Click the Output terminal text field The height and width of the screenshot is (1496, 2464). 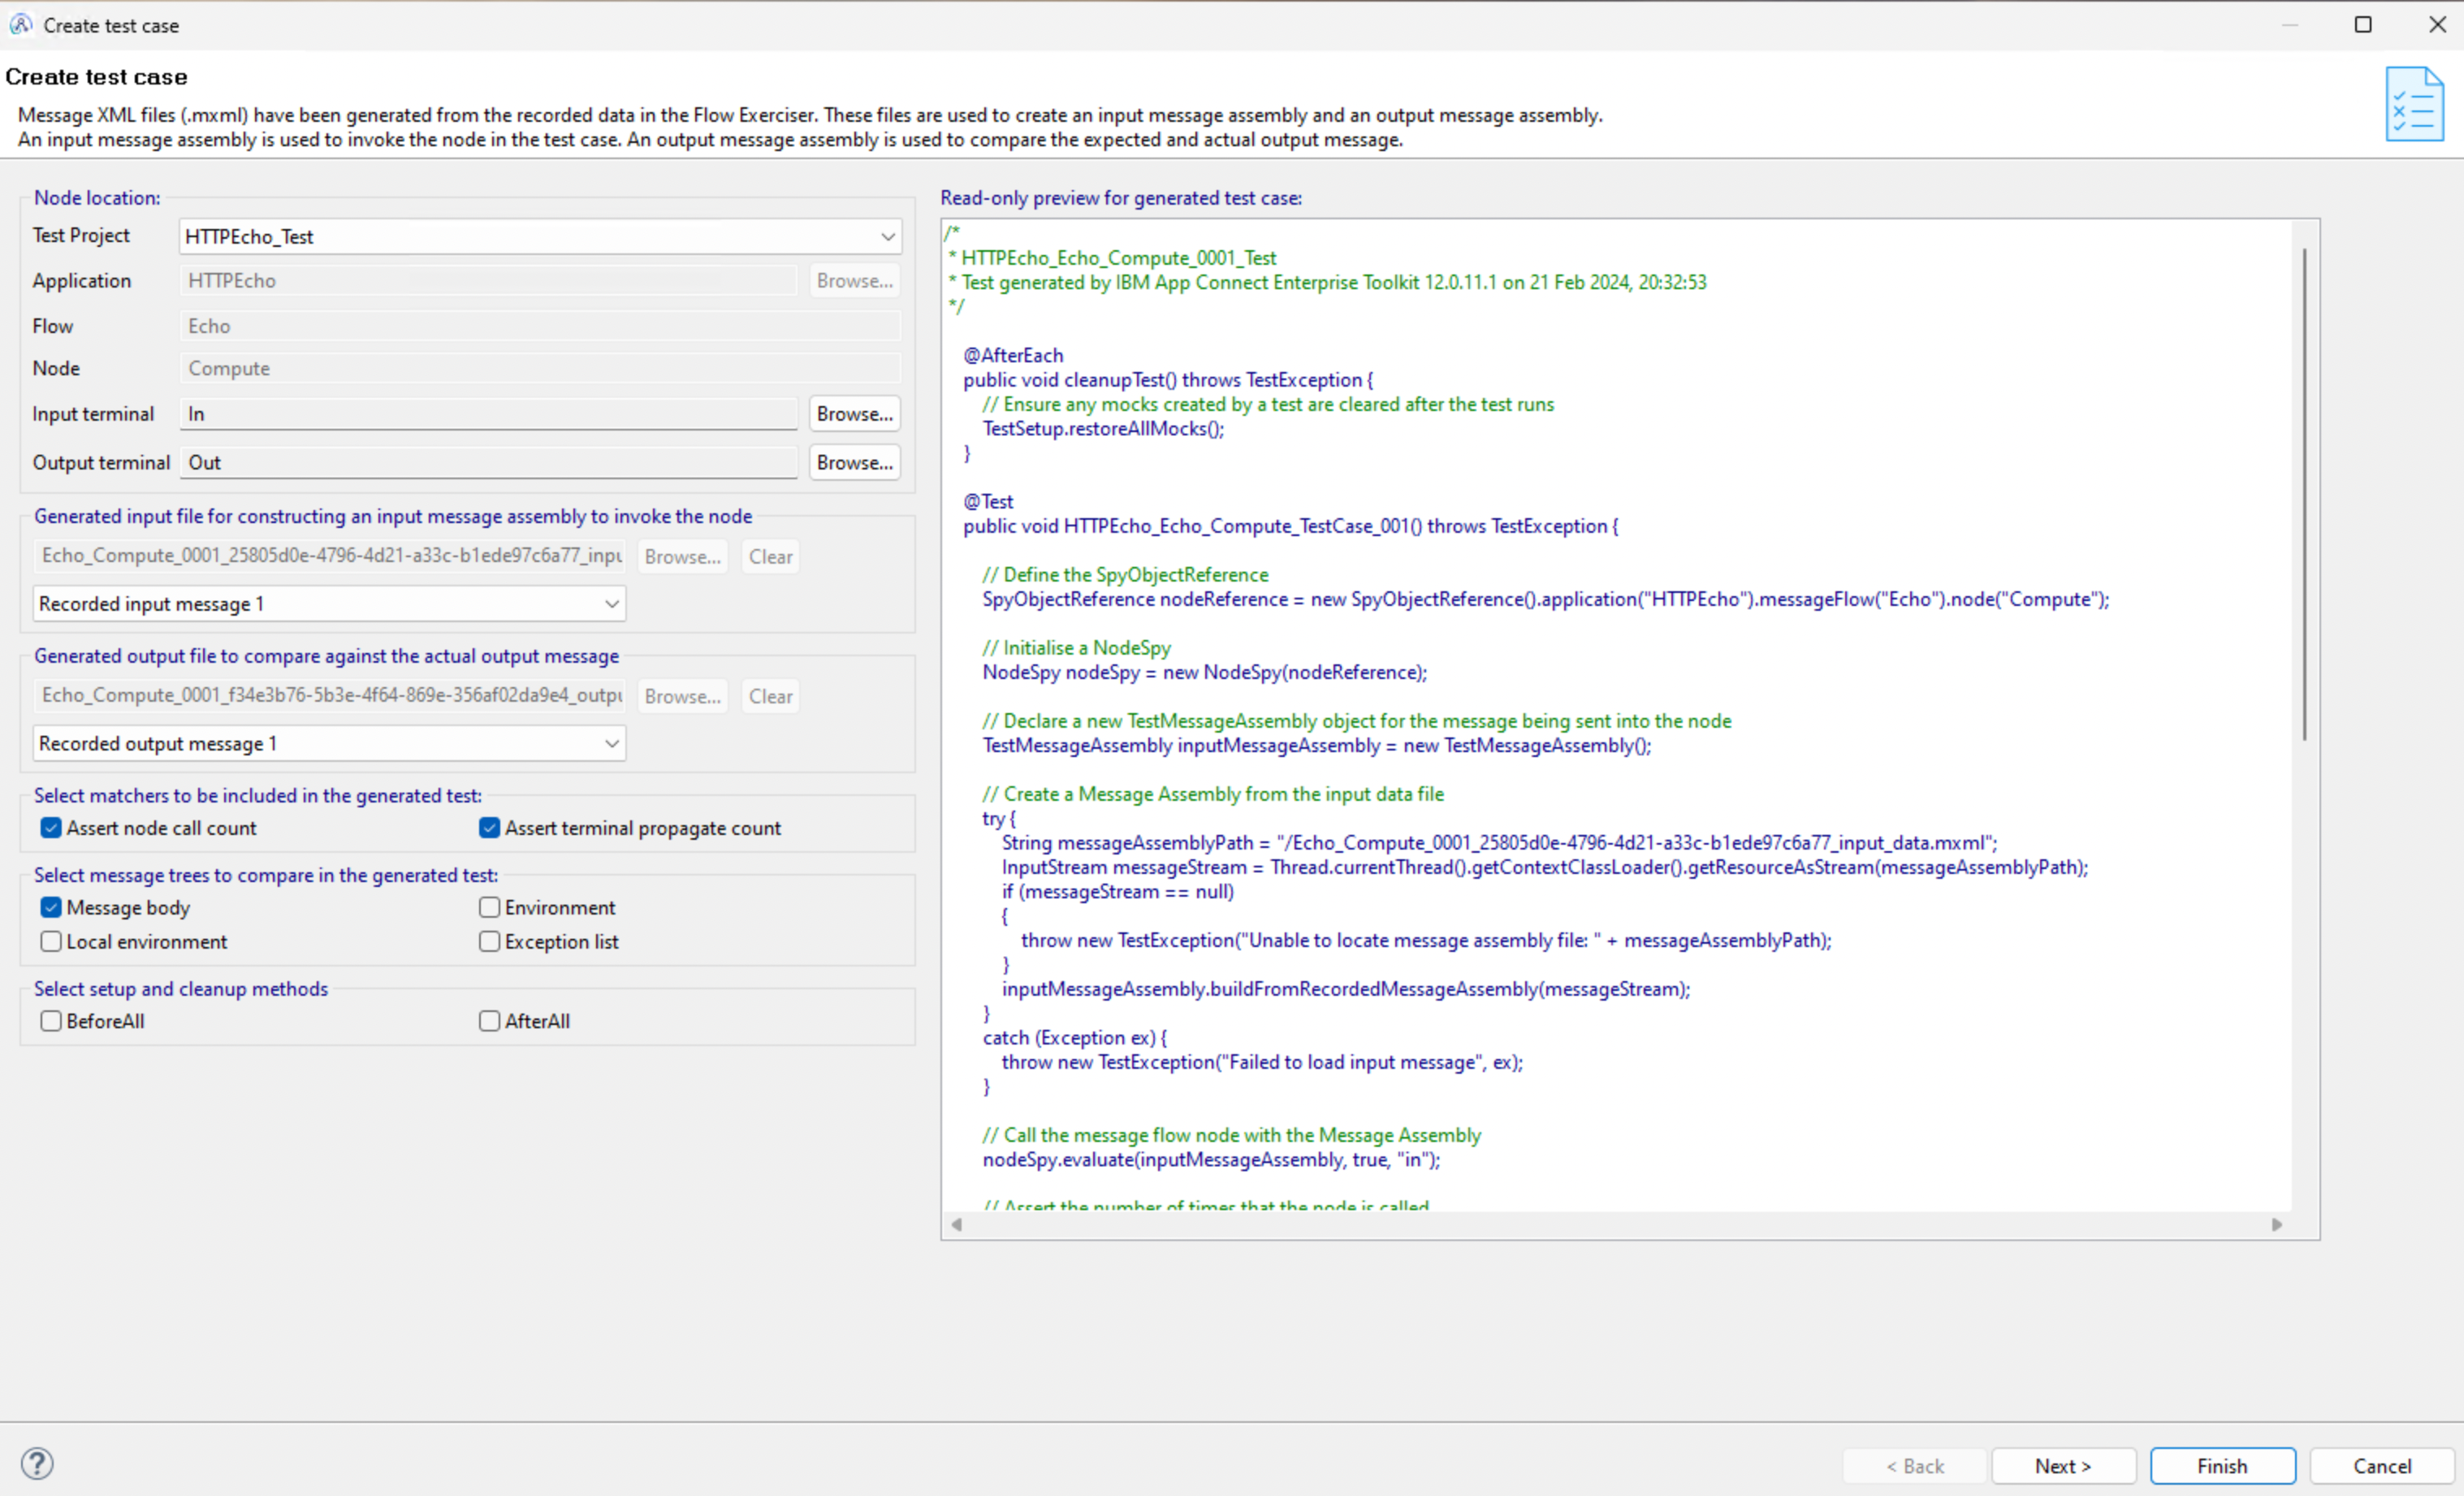[x=488, y=462]
